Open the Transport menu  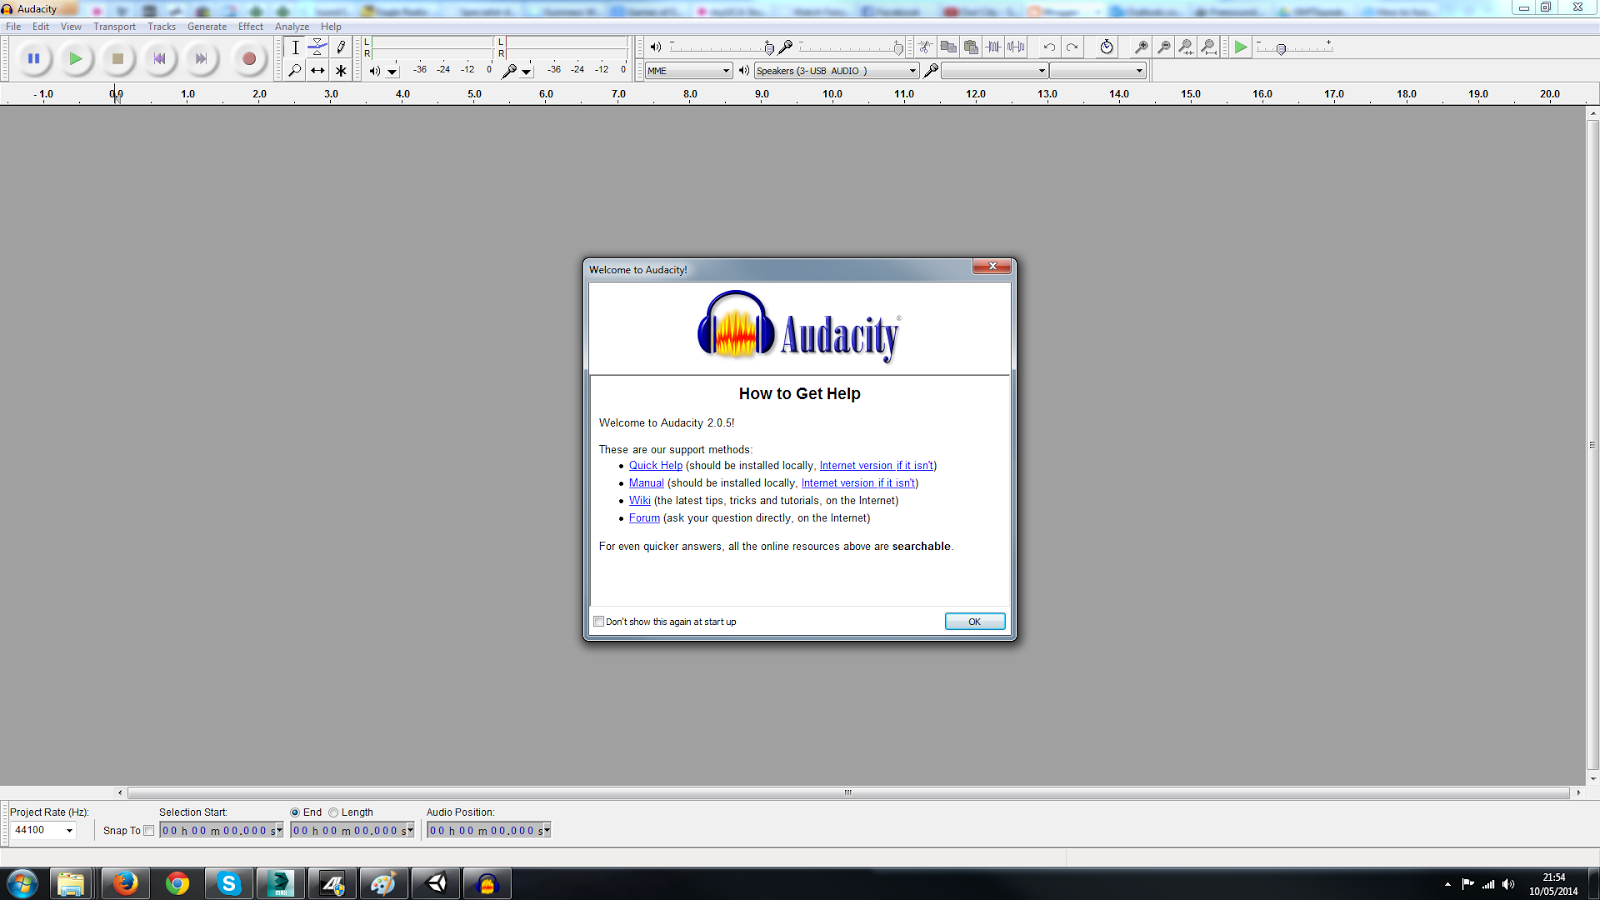point(115,27)
